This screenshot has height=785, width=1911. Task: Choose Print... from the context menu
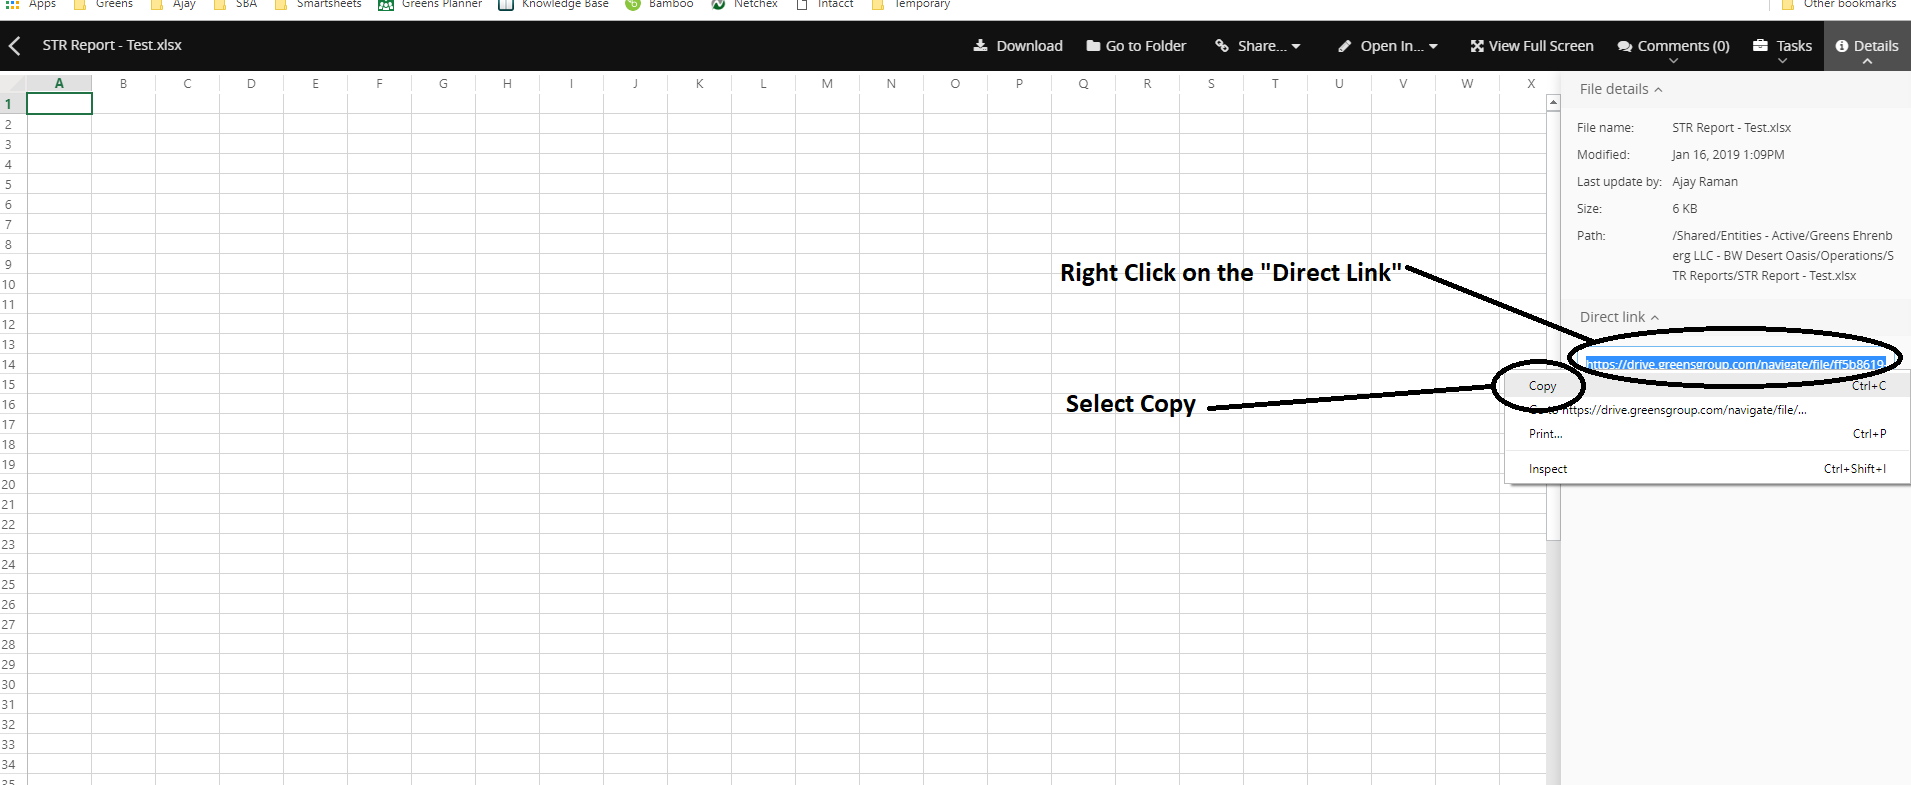(x=1545, y=434)
